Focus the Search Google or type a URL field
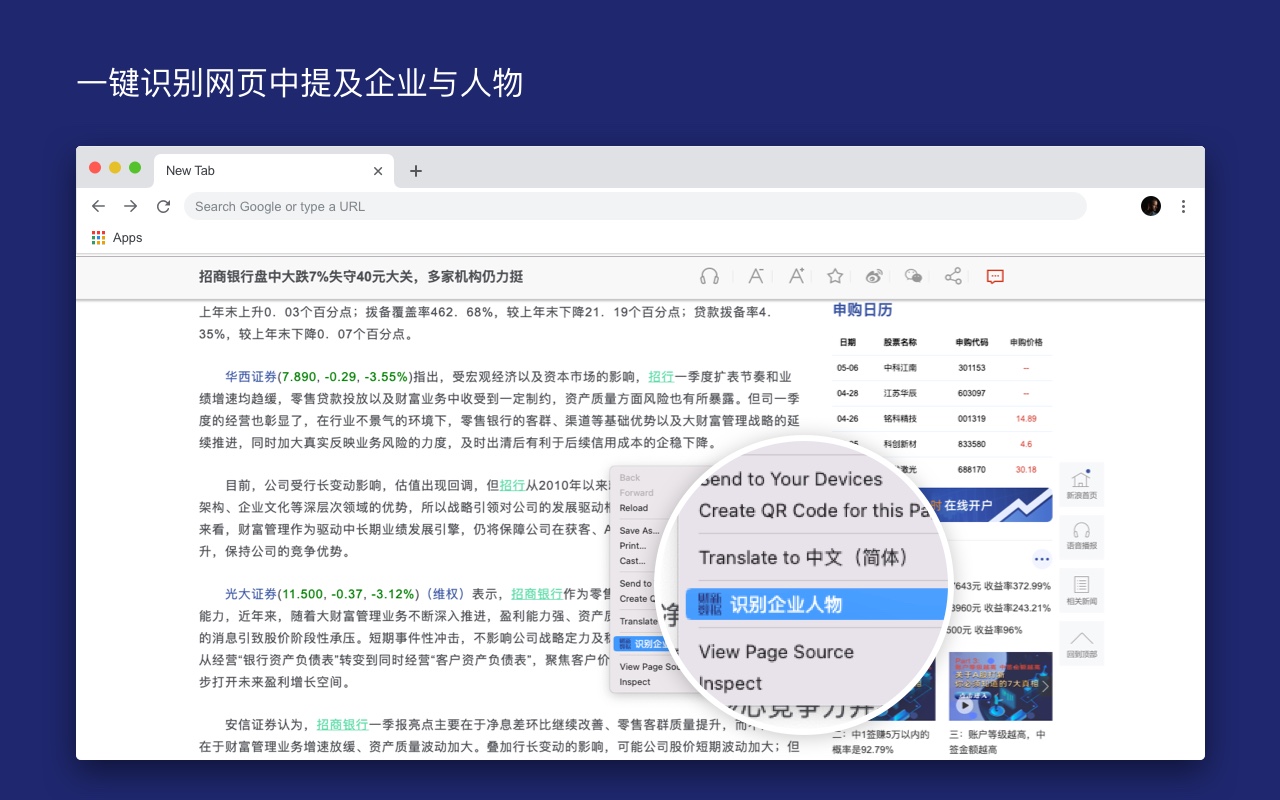1280x800 pixels. [x=635, y=206]
